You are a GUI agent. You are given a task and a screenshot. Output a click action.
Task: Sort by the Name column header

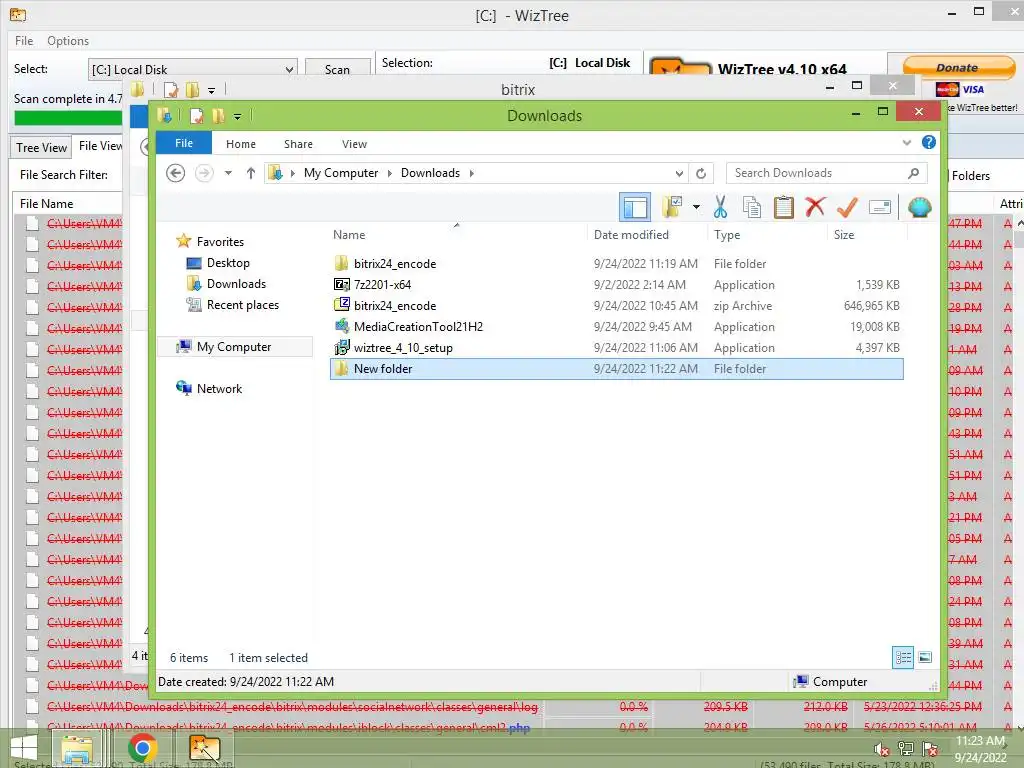[x=349, y=234]
